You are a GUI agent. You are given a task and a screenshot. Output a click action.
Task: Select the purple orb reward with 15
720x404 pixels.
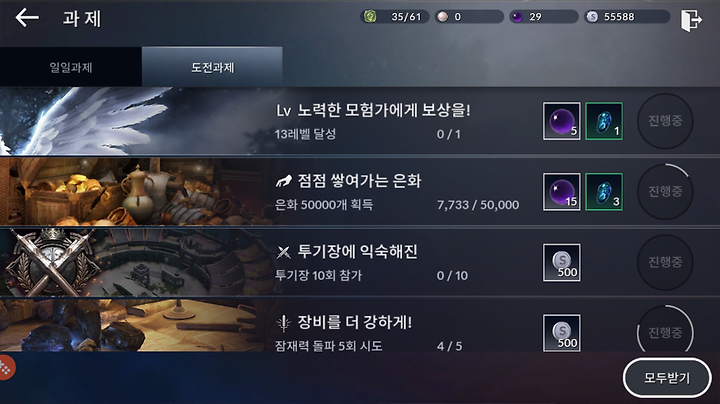pyautogui.click(x=562, y=192)
